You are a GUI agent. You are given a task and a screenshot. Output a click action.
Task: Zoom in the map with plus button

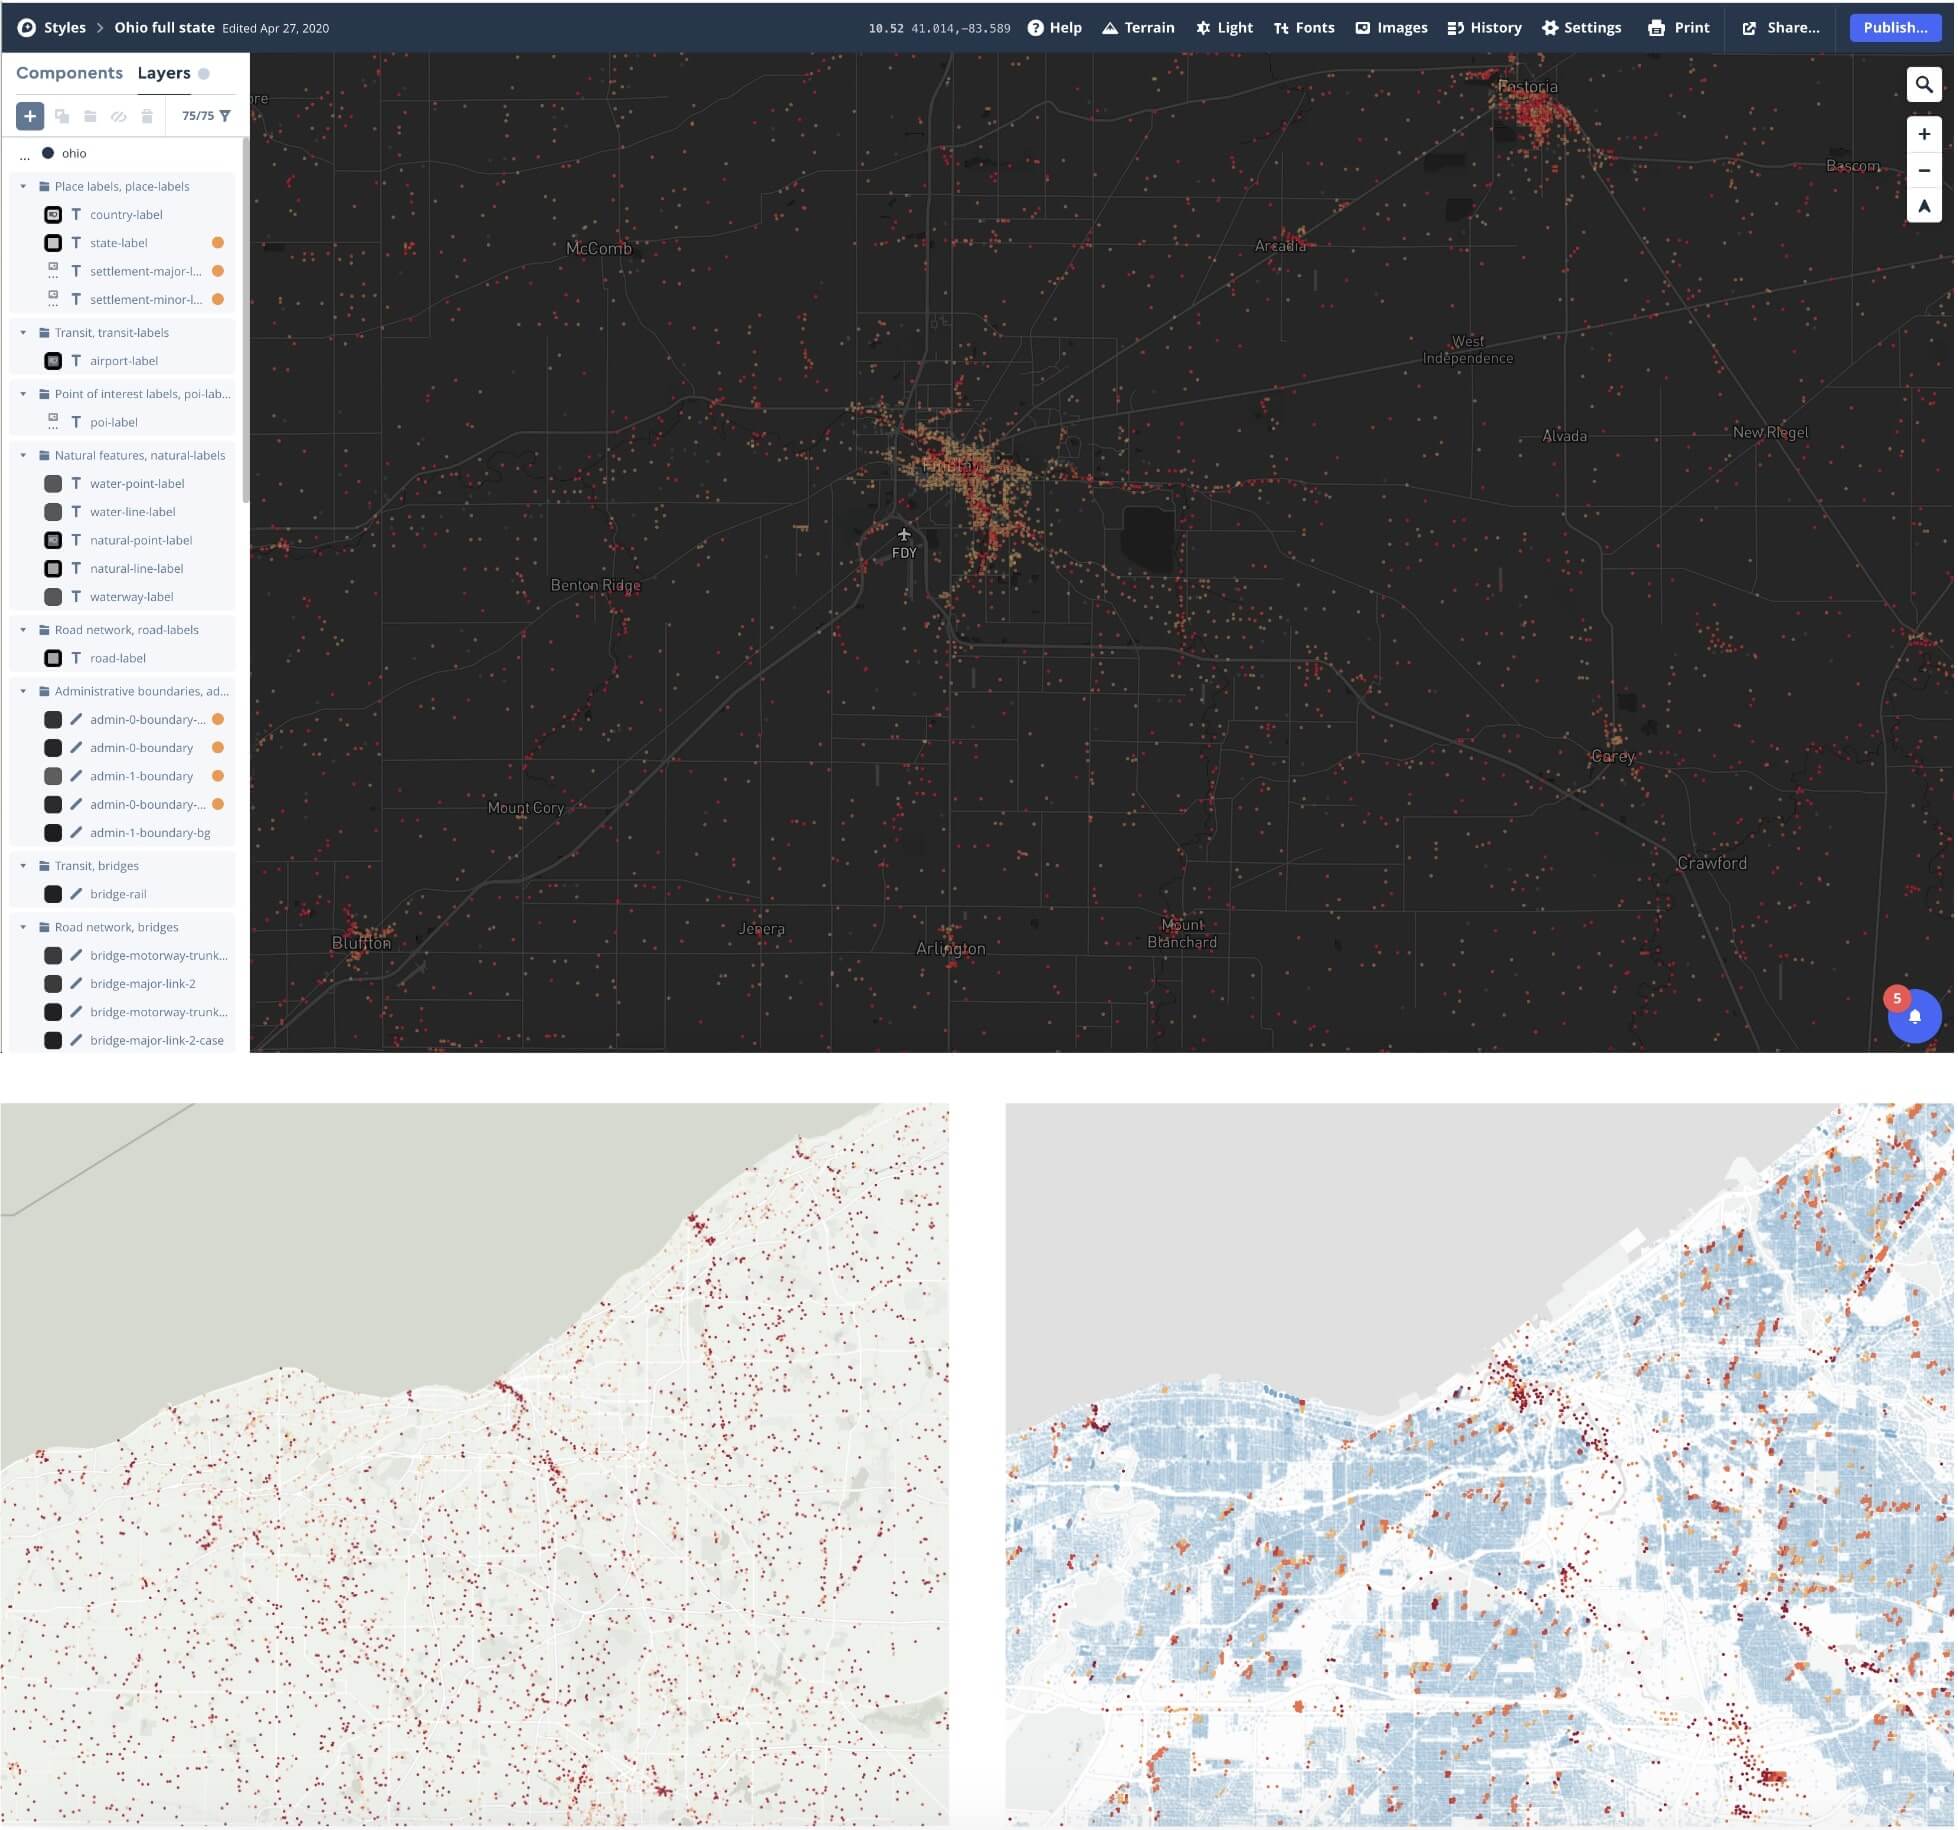(x=1923, y=134)
